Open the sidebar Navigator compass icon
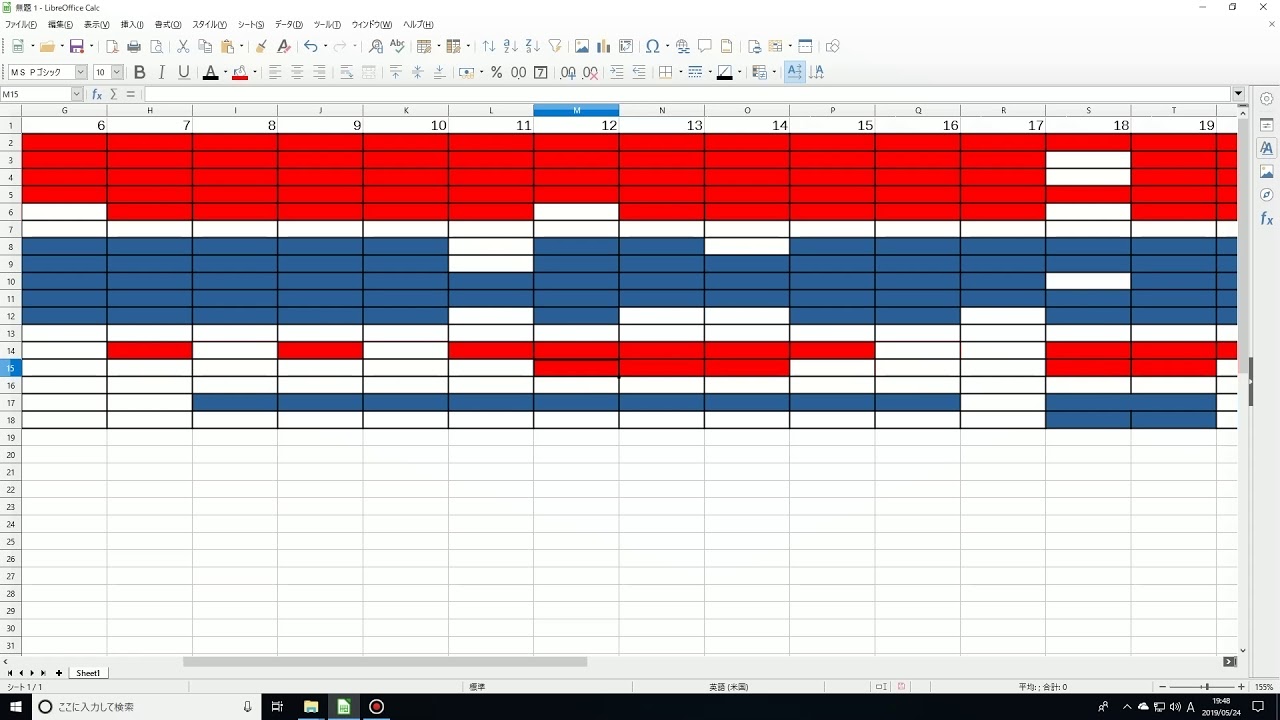This screenshot has height=720, width=1280. click(x=1266, y=195)
